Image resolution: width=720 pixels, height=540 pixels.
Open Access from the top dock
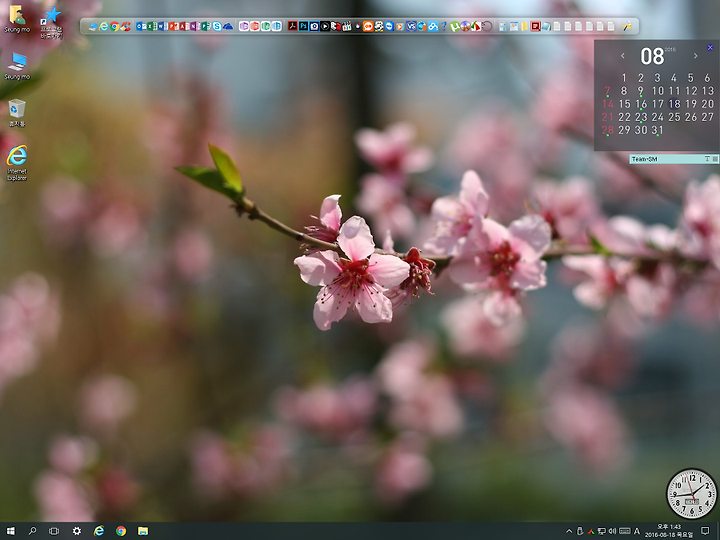click(184, 27)
